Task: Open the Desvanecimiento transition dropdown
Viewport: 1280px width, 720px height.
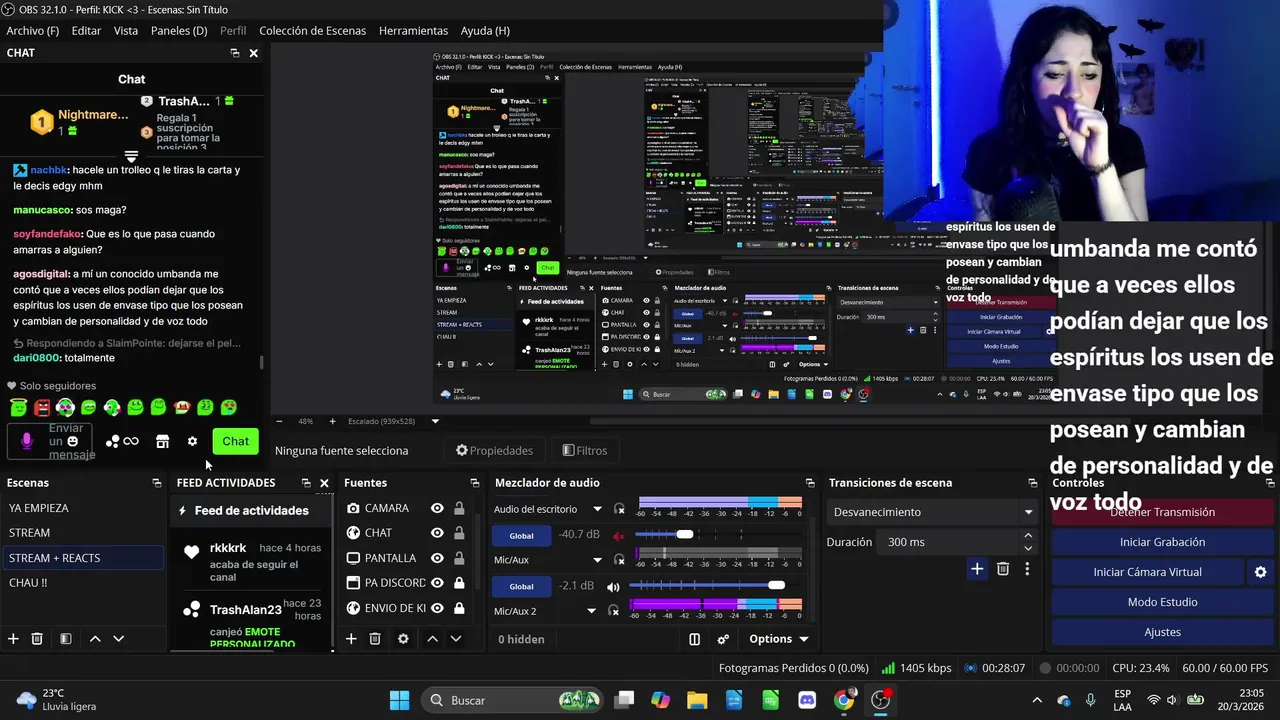Action: (933, 512)
